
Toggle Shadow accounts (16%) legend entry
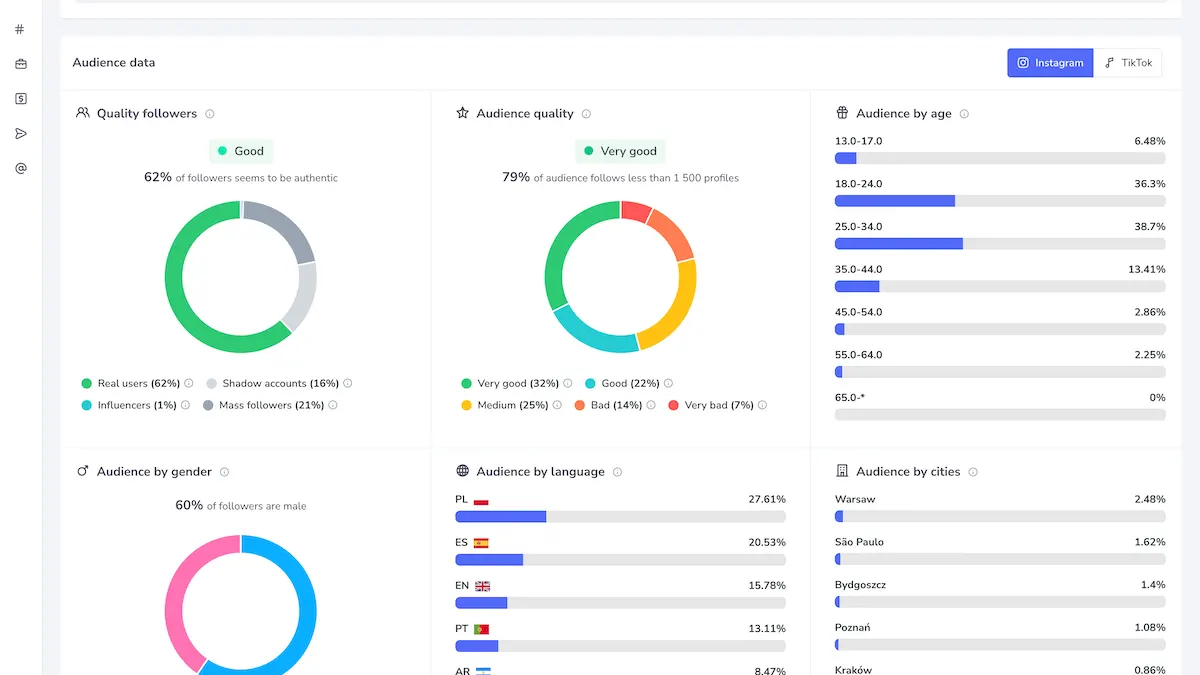(272, 383)
